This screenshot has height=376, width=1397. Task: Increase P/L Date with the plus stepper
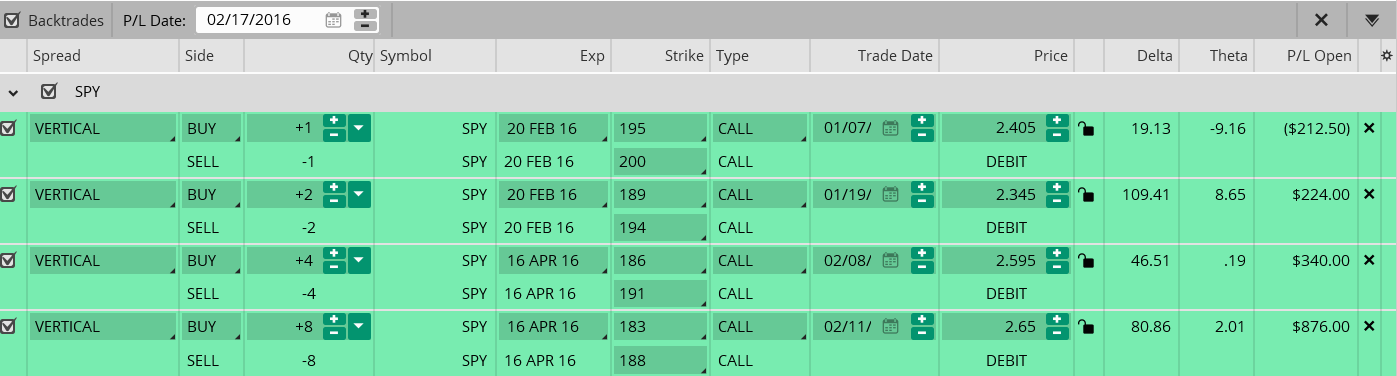pos(367,14)
